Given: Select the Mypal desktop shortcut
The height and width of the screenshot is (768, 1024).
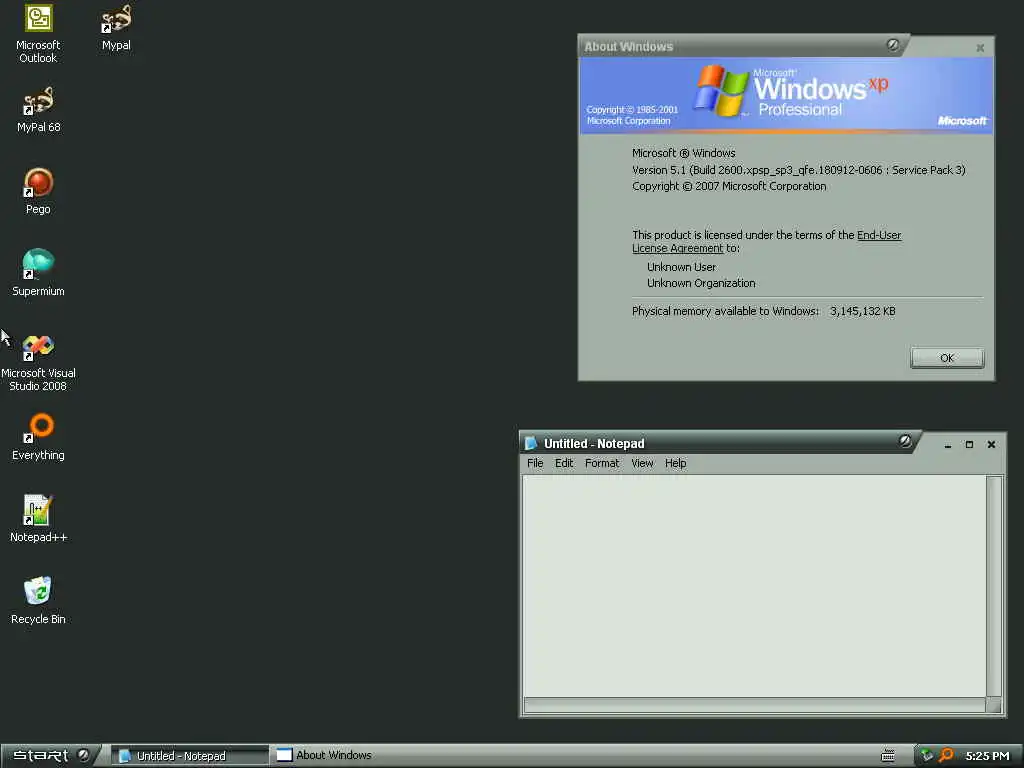Looking at the screenshot, I should 116,27.
